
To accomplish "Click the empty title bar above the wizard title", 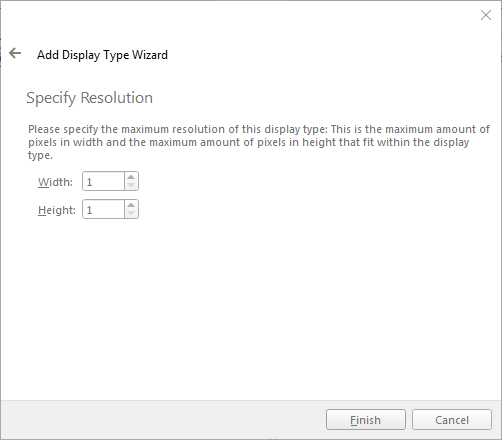I will [233, 15].
